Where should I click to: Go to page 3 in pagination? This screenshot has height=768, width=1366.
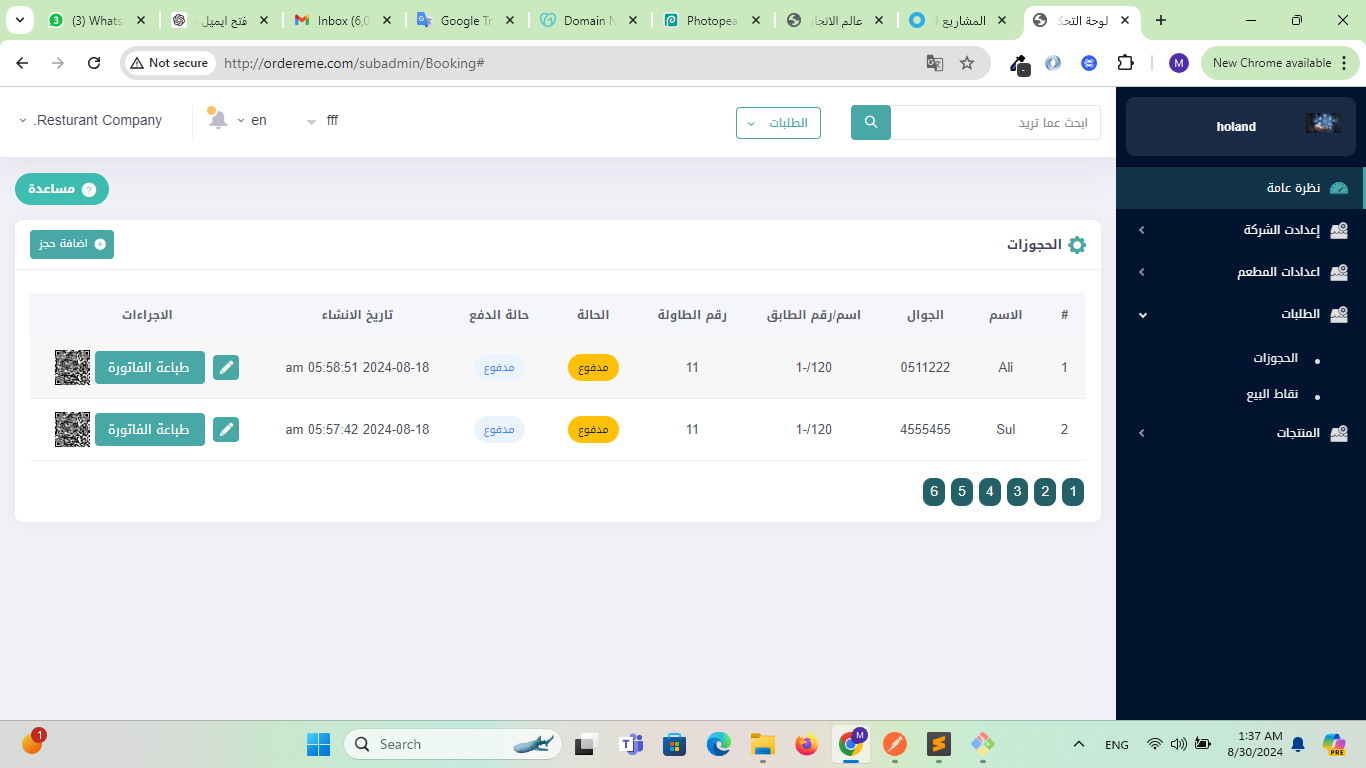(1017, 491)
